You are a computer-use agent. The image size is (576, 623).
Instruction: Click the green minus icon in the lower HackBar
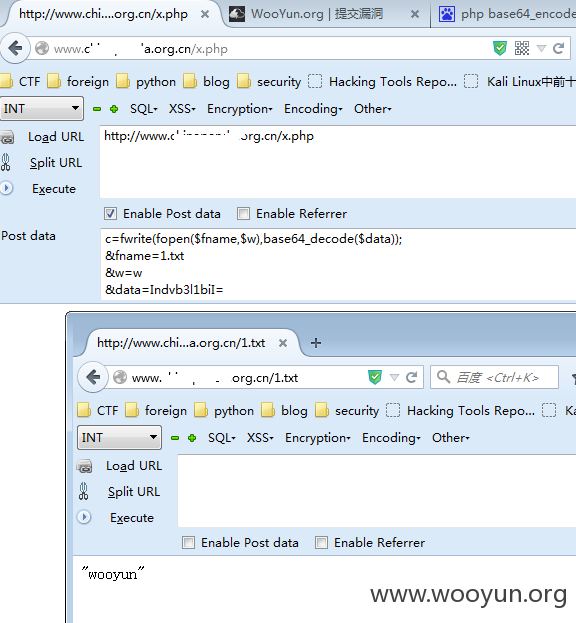click(175, 438)
